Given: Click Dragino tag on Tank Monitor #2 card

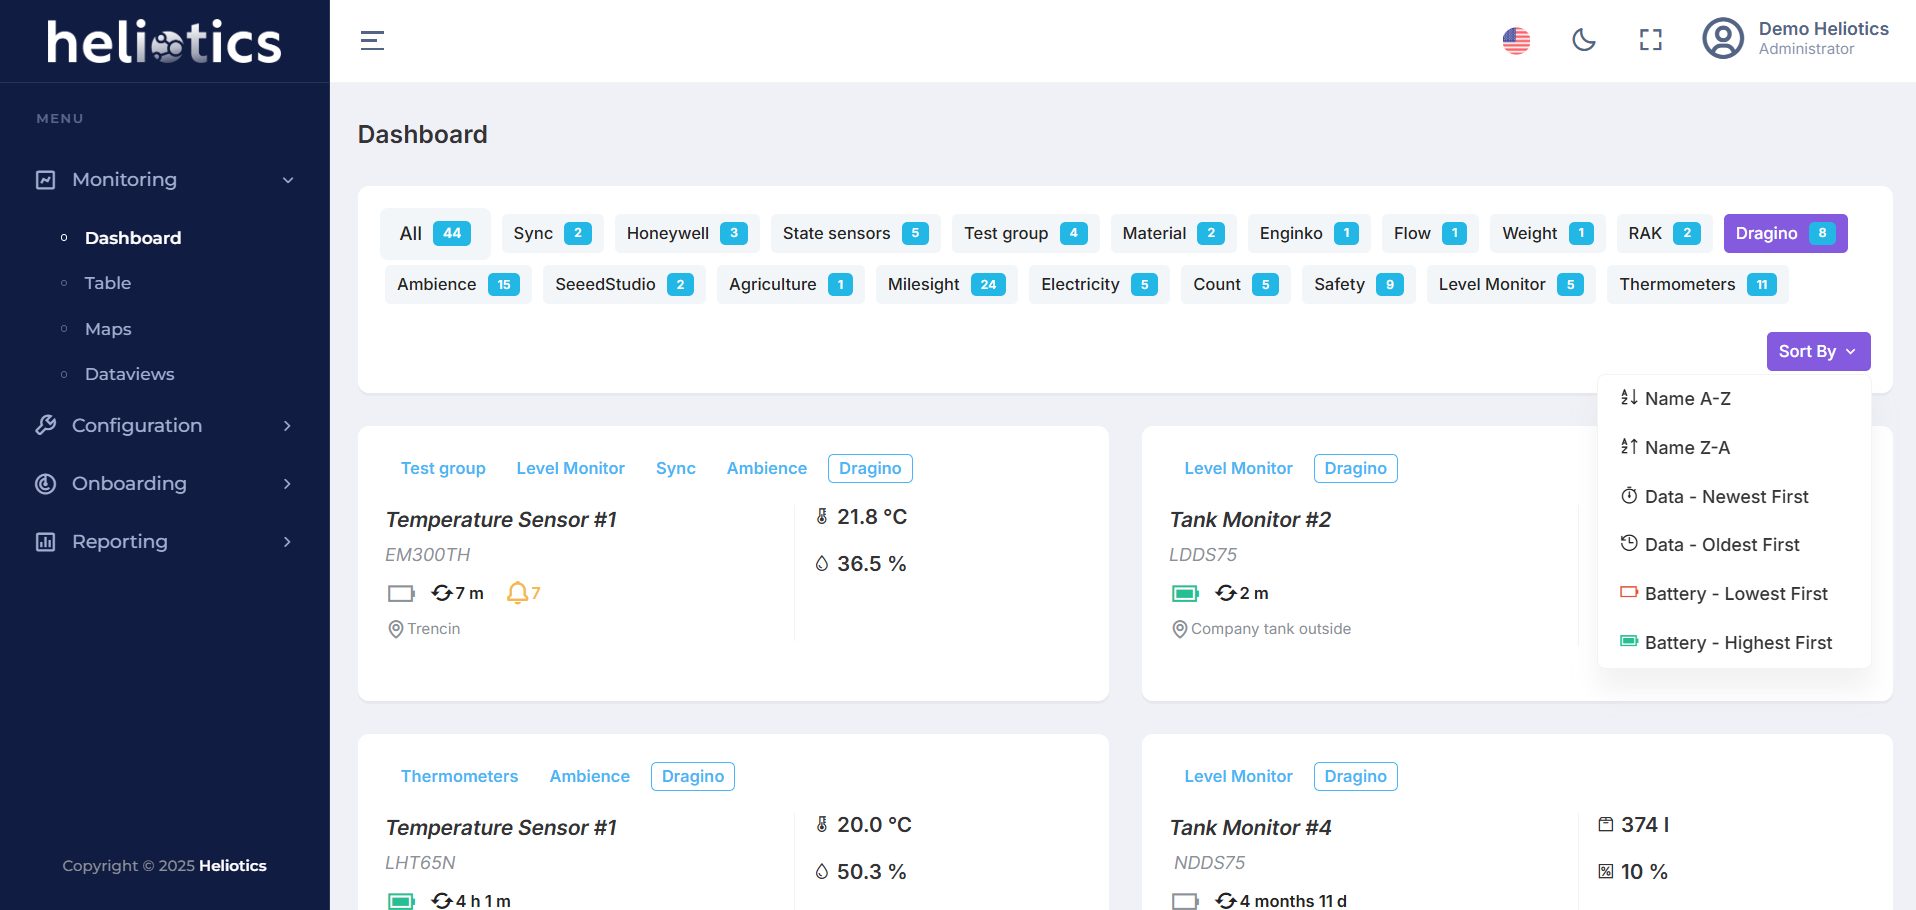Looking at the screenshot, I should point(1355,468).
